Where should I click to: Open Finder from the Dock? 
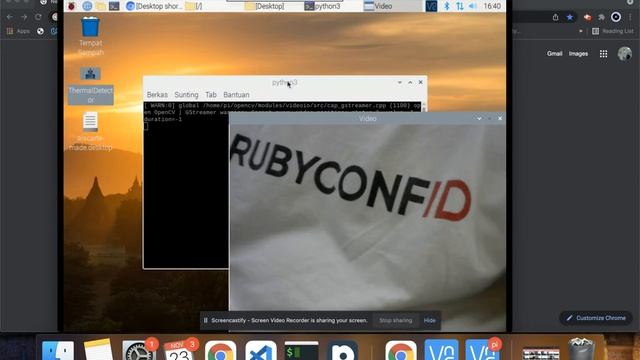coord(58,350)
